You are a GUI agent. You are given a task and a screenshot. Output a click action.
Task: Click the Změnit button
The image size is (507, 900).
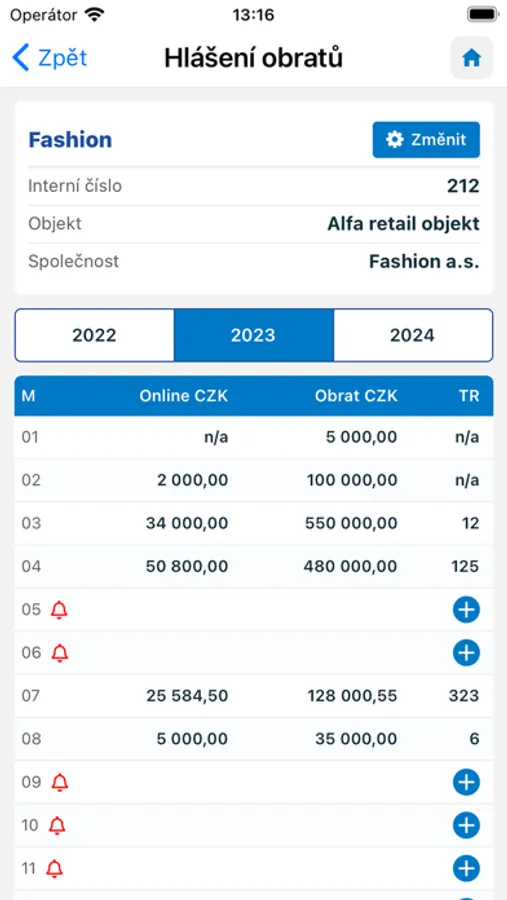[x=426, y=139]
